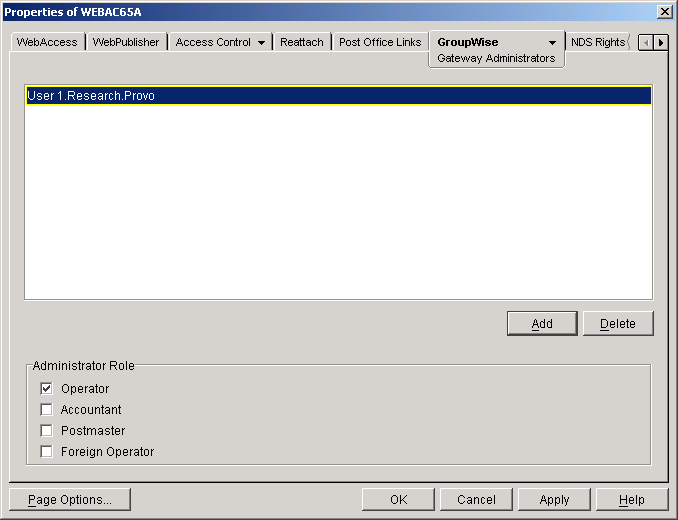This screenshot has height=520, width=678.
Task: Click the Delete administrator button
Action: (x=618, y=323)
